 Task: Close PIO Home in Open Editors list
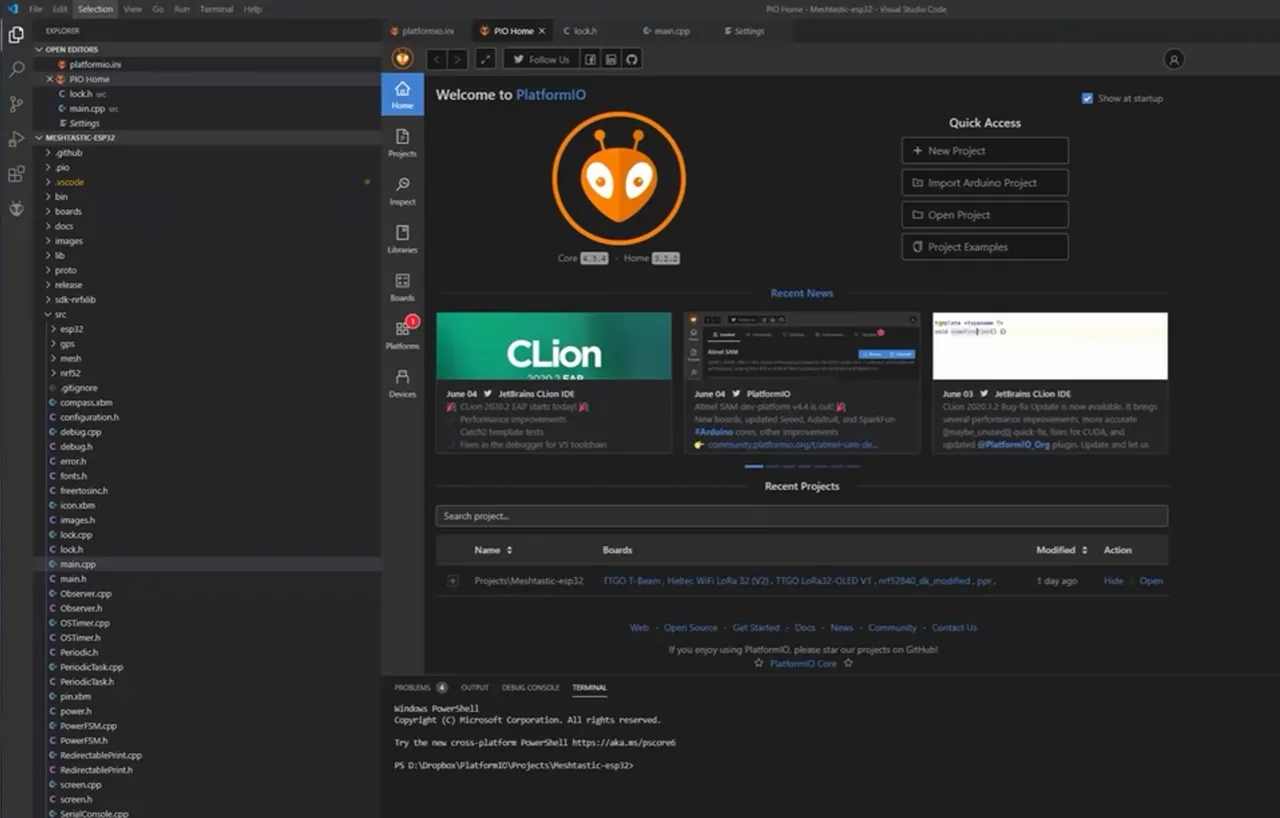pyautogui.click(x=50, y=79)
